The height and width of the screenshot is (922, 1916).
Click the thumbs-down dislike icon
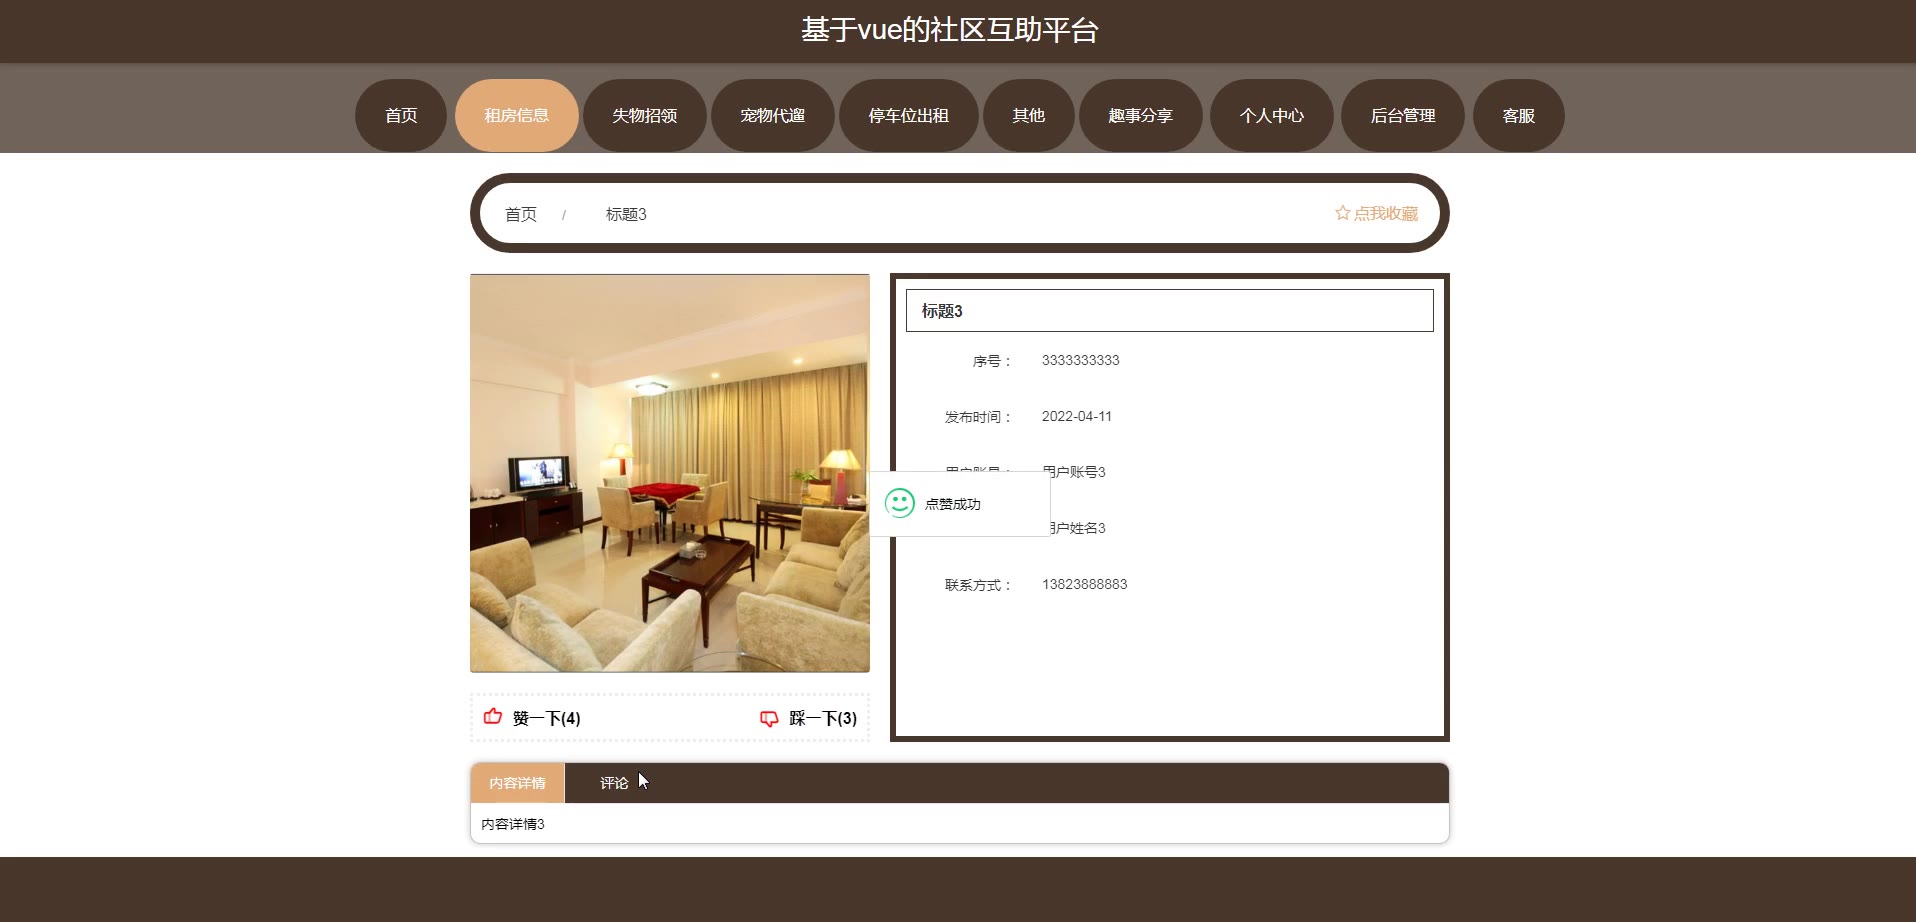point(769,718)
